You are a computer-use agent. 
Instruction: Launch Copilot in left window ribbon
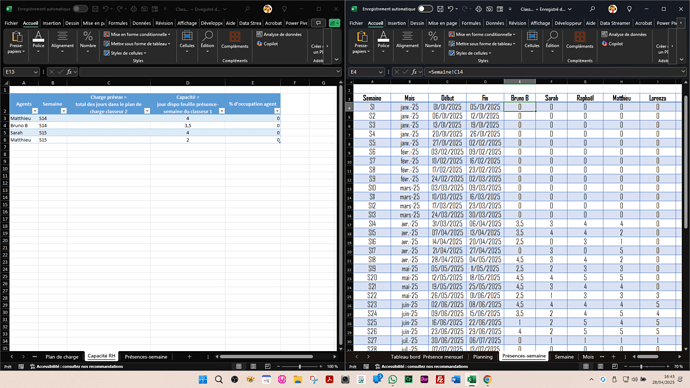click(267, 44)
